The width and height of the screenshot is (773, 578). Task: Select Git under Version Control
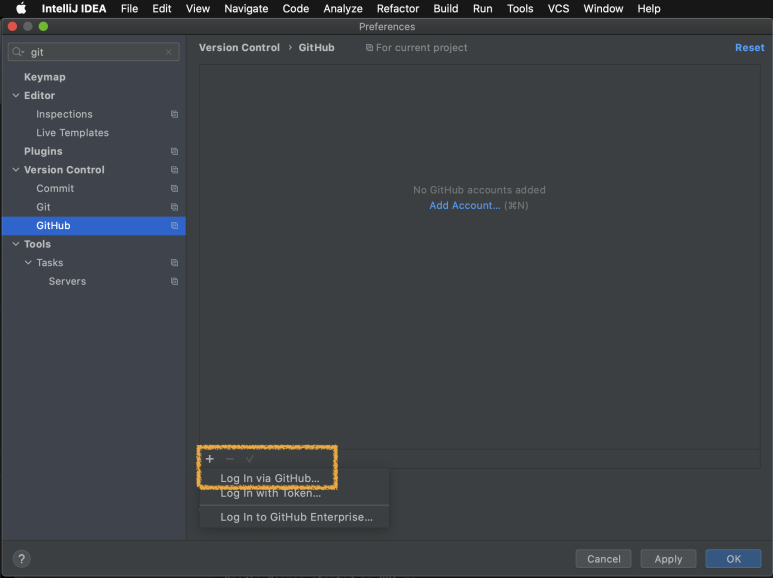[43, 207]
